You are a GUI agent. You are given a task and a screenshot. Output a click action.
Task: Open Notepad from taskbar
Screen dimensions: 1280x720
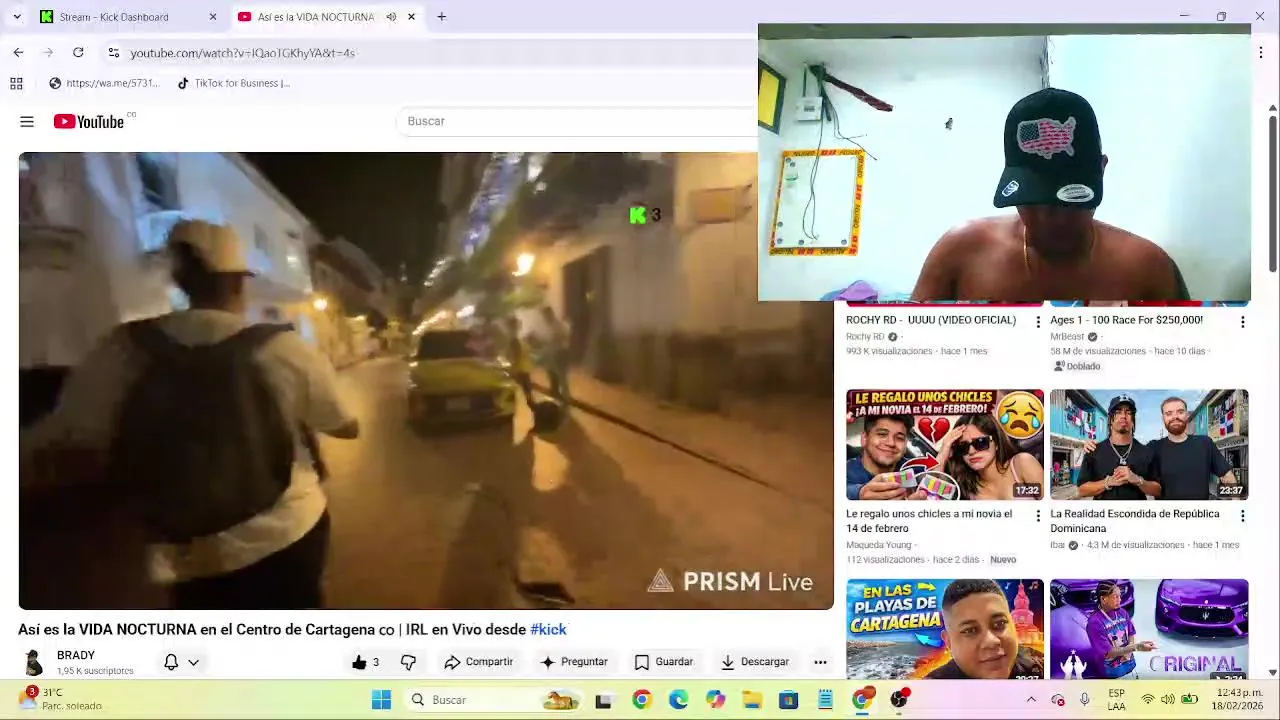825,700
